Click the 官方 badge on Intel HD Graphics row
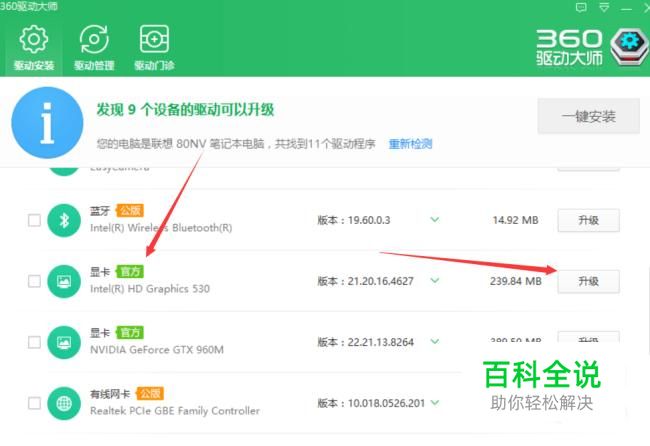 tap(130, 271)
